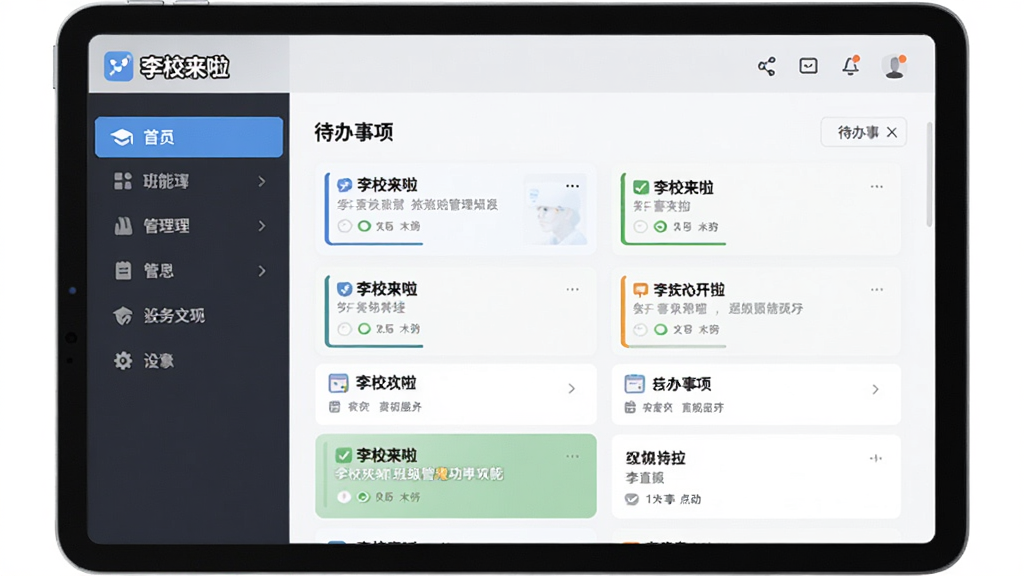Open photo thumbnail on blue-bordered card
Screen dimensions: 1024x576
pyautogui.click(x=556, y=210)
